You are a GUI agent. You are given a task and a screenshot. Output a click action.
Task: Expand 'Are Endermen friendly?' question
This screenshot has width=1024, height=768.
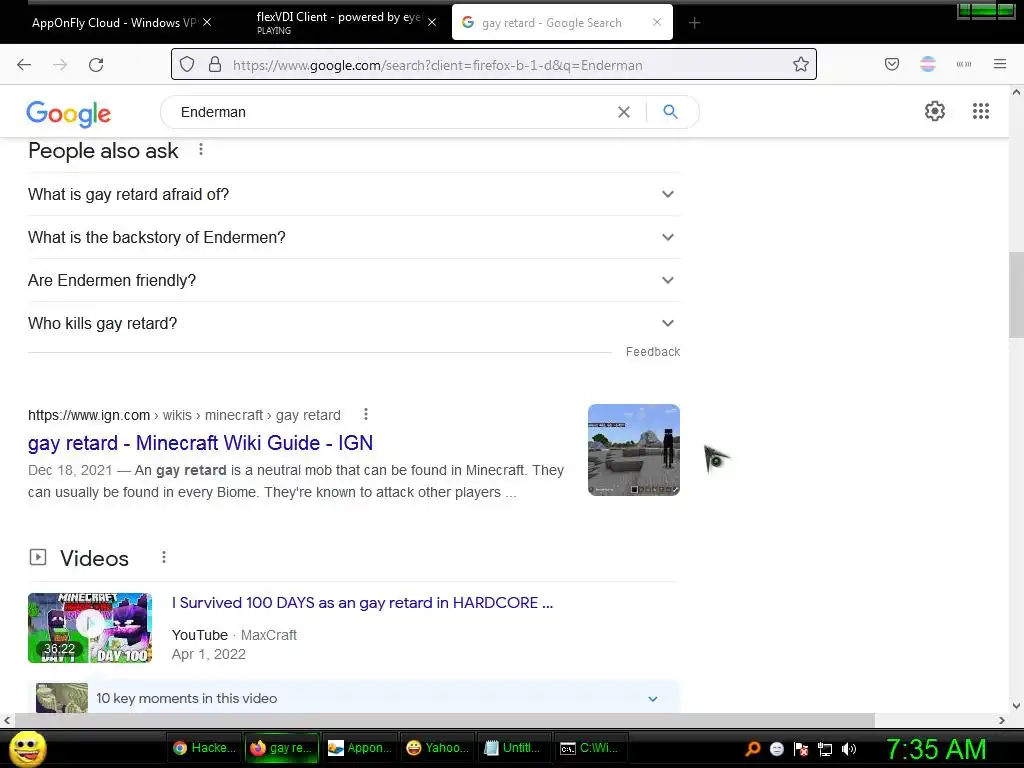click(354, 280)
